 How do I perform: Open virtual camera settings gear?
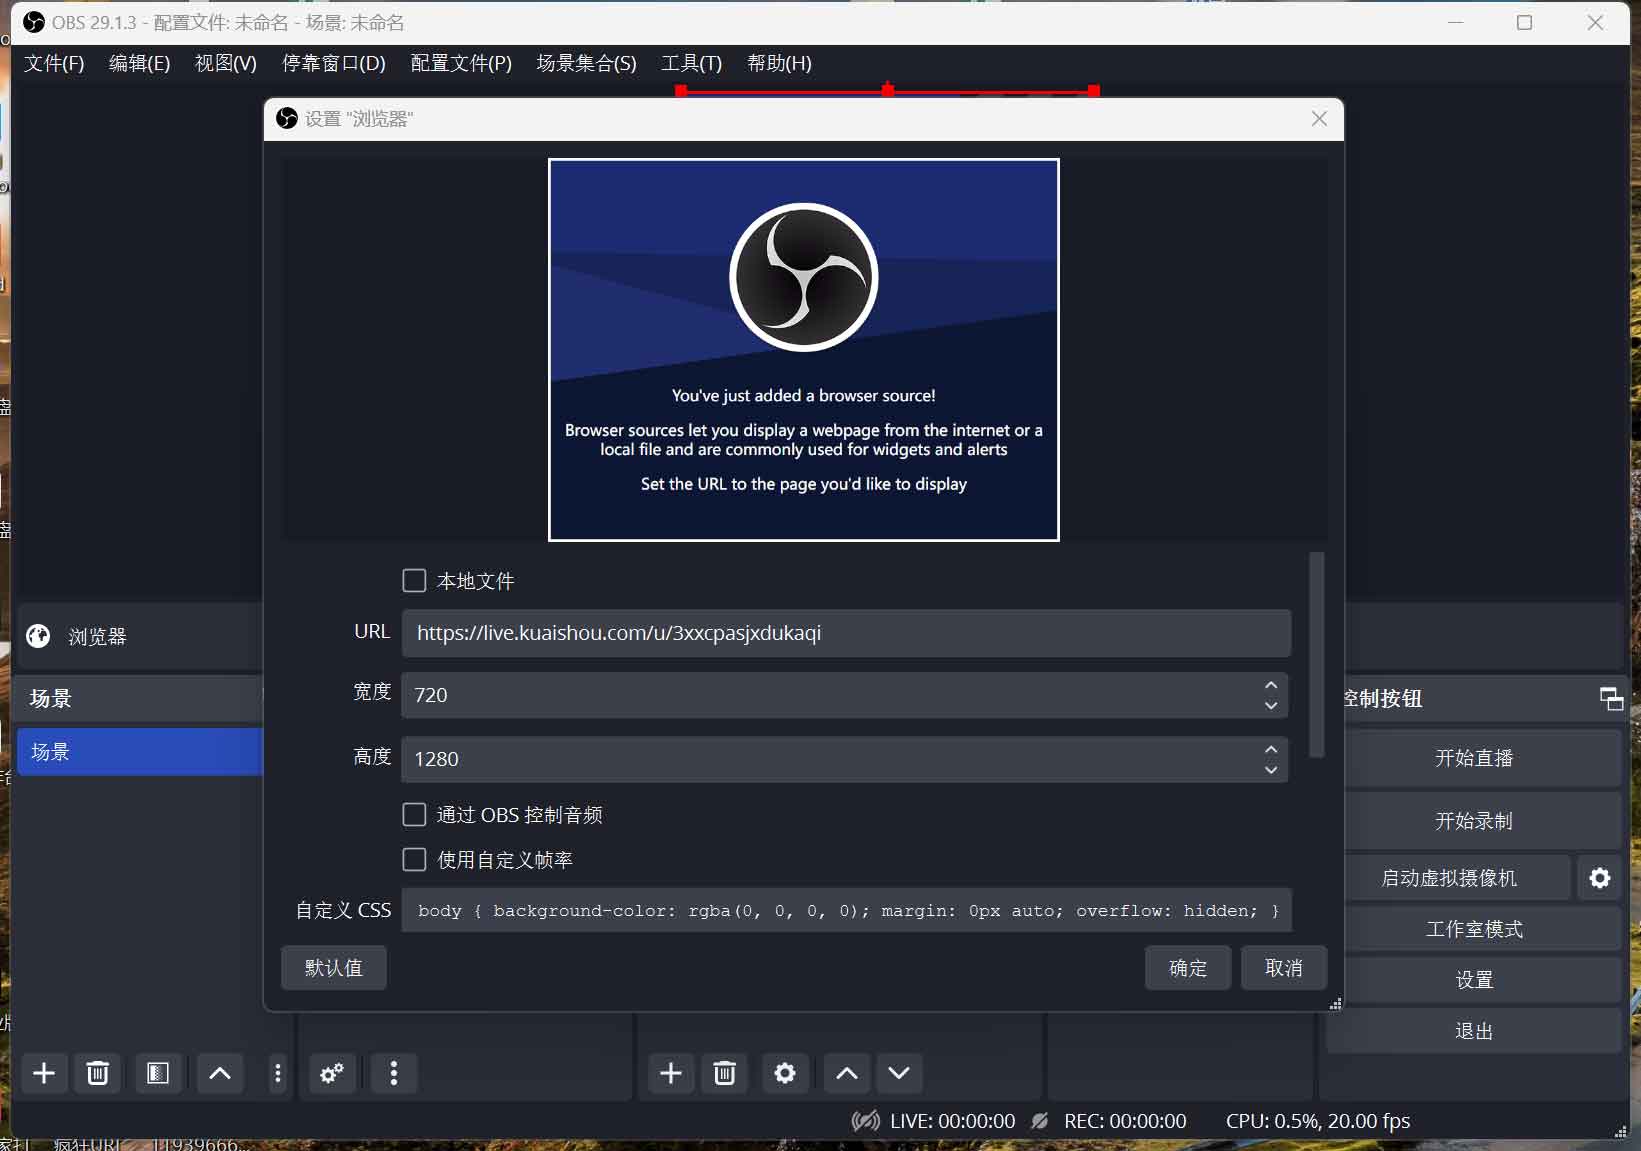point(1600,878)
